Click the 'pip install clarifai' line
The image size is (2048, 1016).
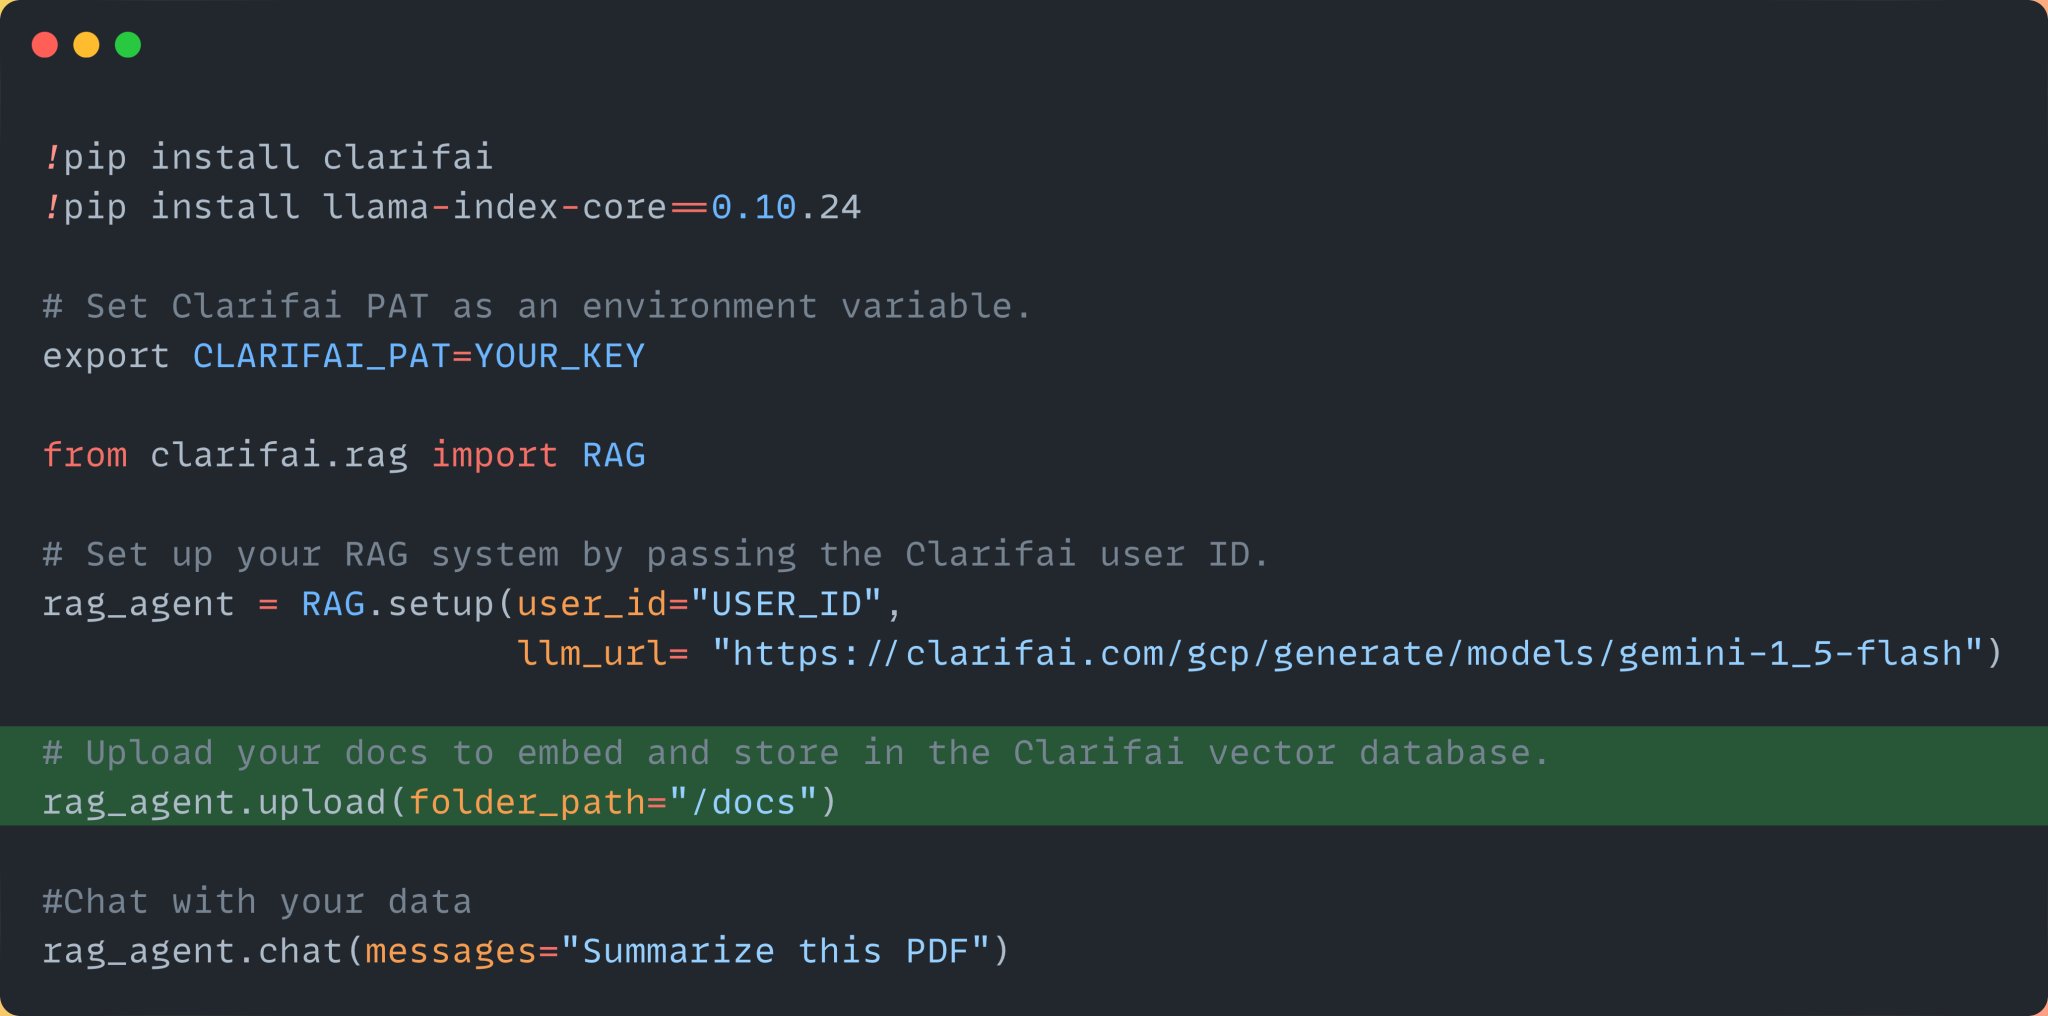[x=268, y=158]
